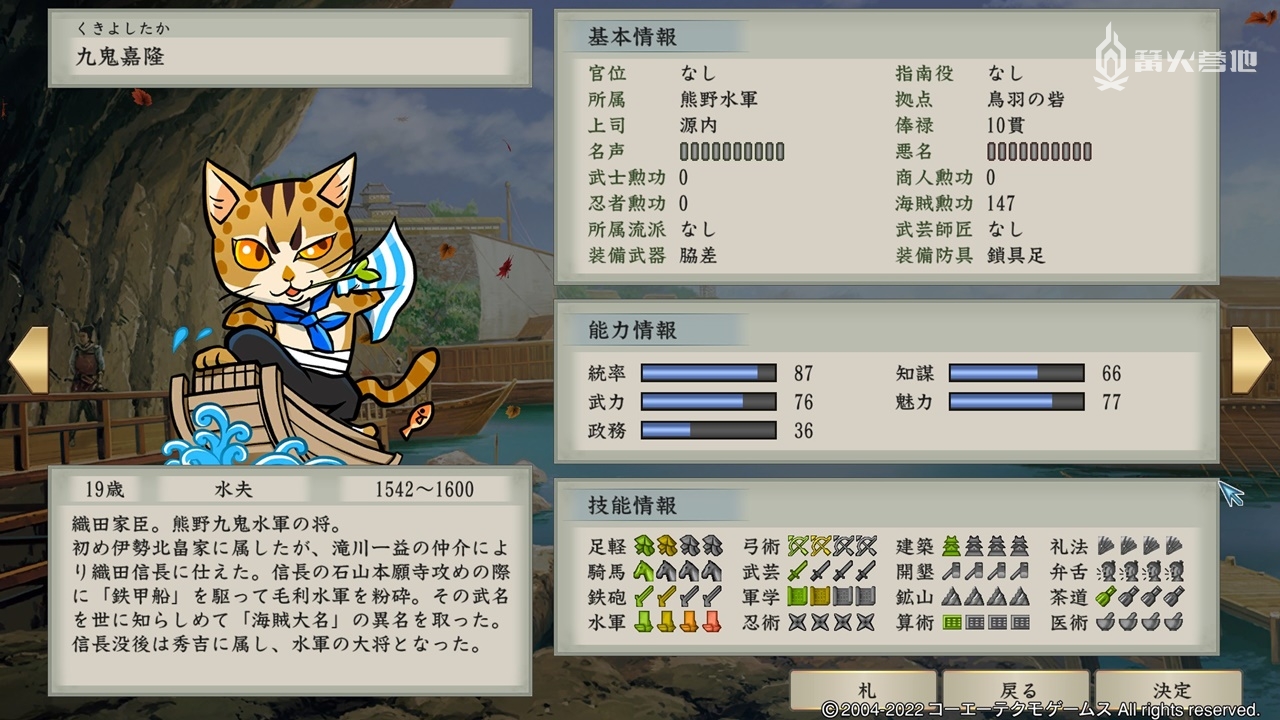The image size is (1280, 720).
Task: Select the 戻る back button
Action: pyautogui.click(x=1016, y=690)
